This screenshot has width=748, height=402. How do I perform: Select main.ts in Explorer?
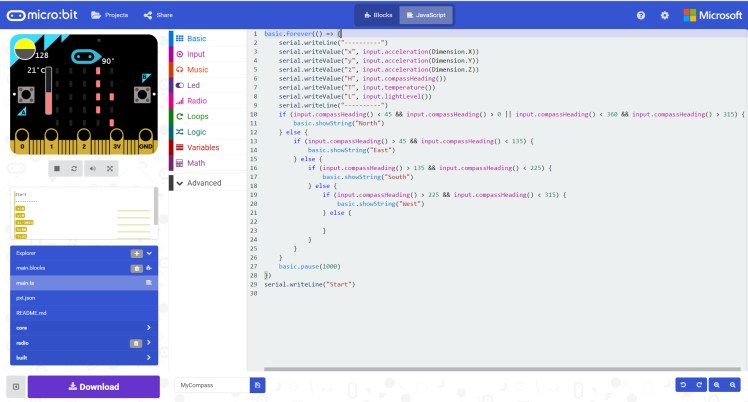[84, 283]
